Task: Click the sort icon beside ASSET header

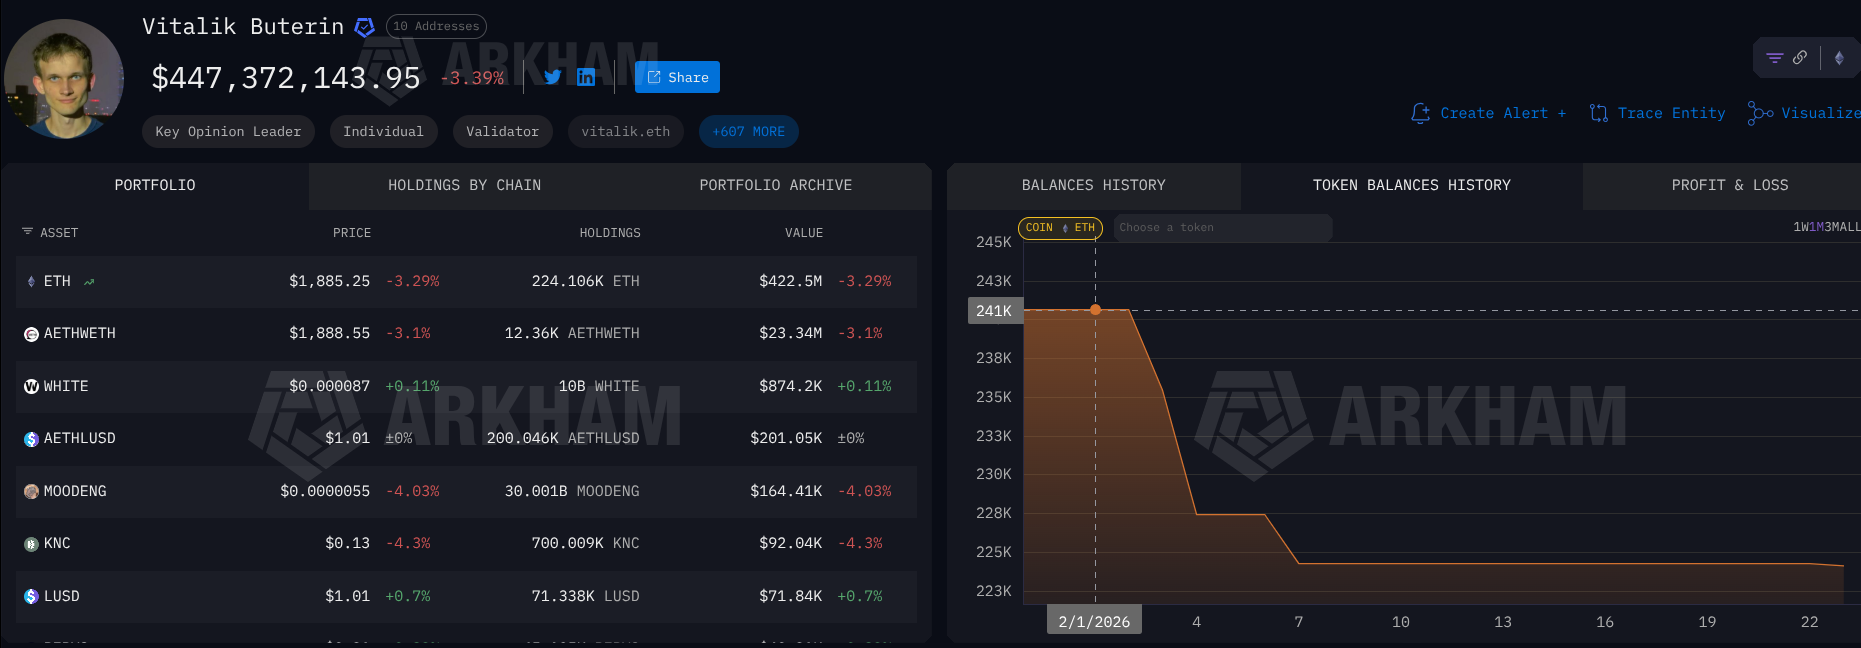Action: pyautogui.click(x=27, y=232)
